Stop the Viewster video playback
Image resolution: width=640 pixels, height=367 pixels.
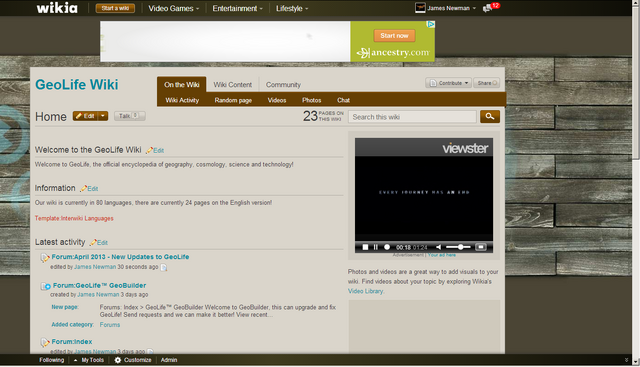tap(365, 247)
